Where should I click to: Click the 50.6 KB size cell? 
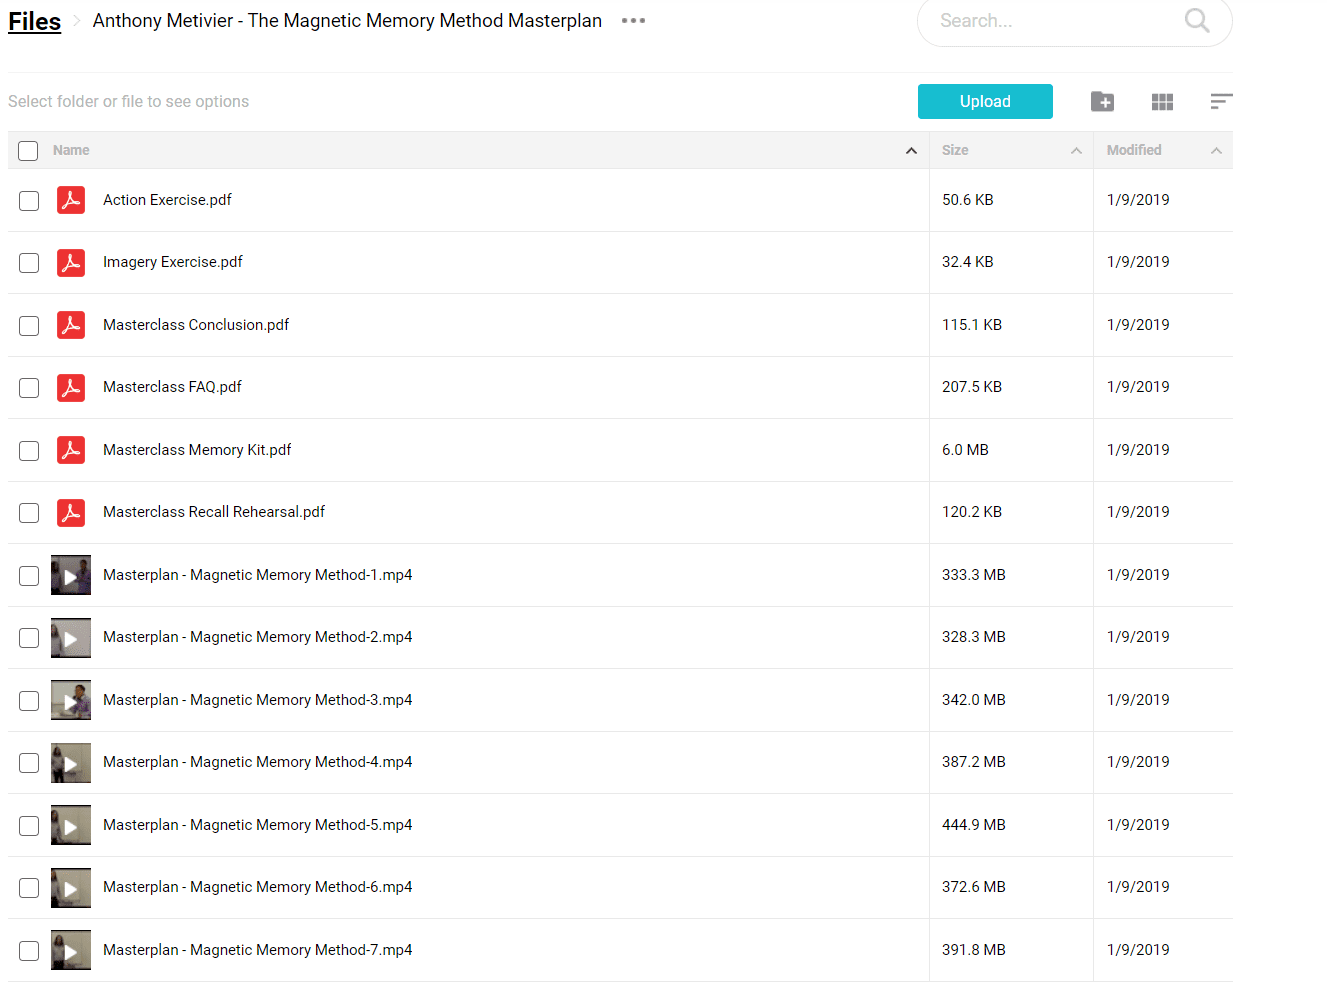point(968,200)
